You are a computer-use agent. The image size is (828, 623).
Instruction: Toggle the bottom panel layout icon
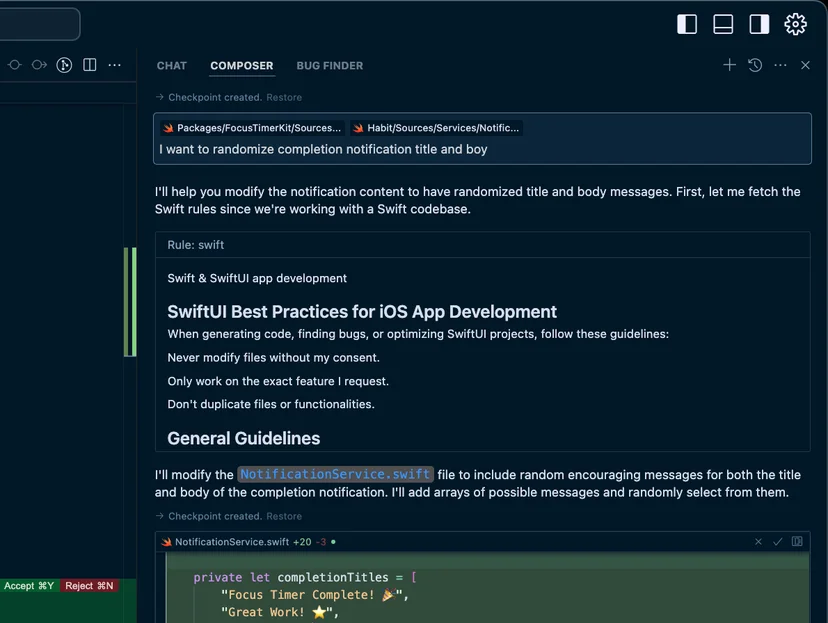[723, 24]
